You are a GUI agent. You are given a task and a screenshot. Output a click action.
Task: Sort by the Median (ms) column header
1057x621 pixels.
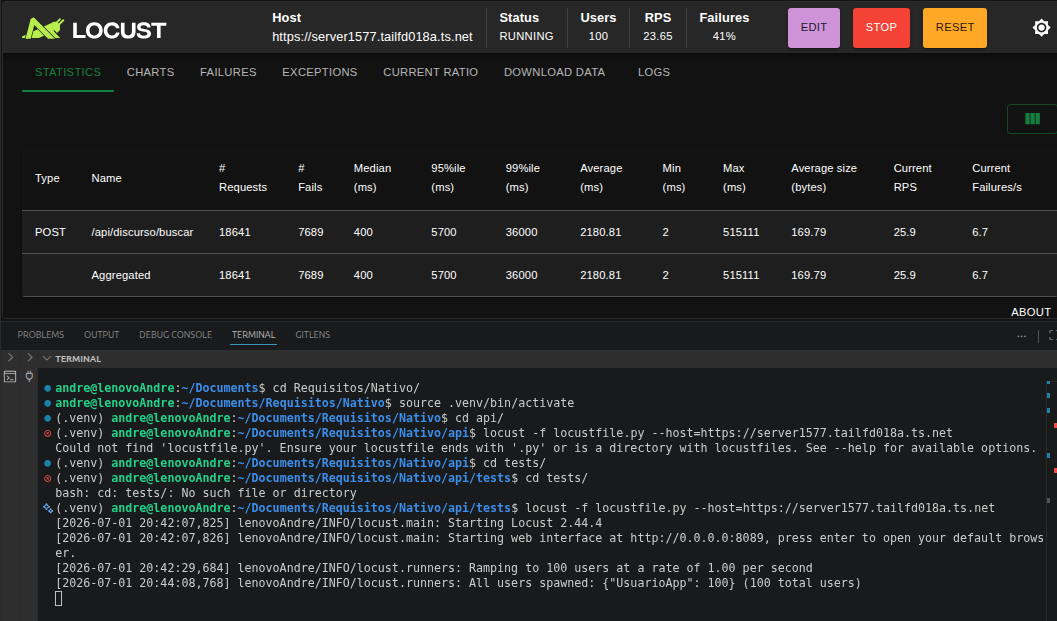(372, 178)
